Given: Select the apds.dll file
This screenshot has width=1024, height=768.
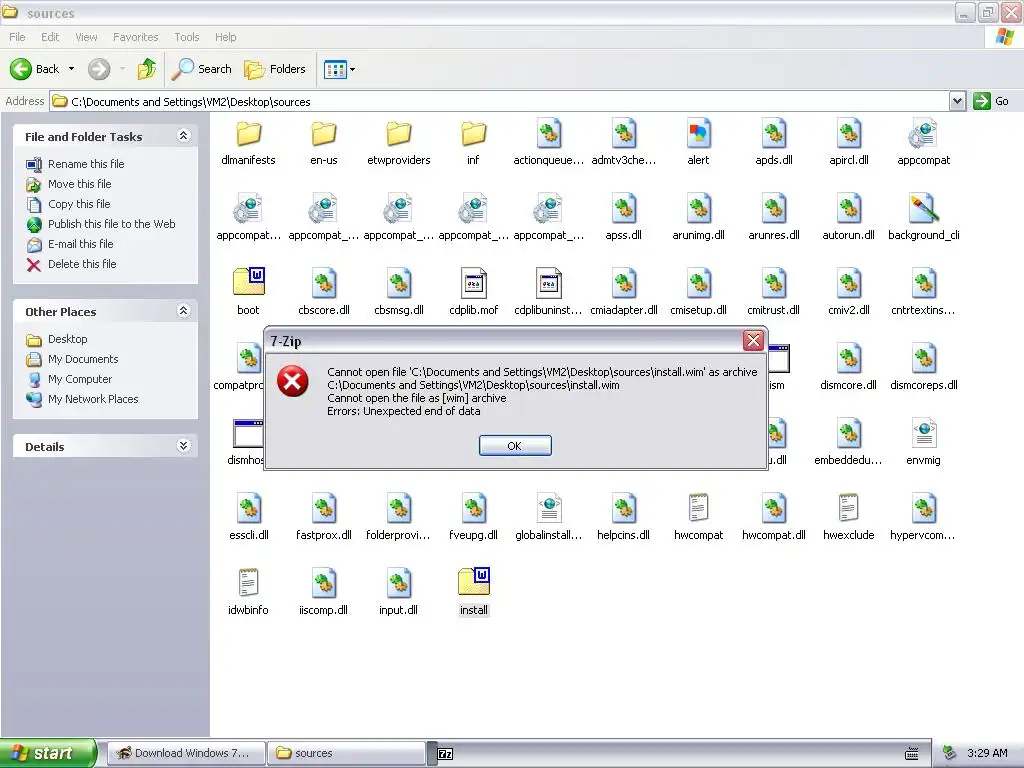Looking at the screenshot, I should (773, 144).
